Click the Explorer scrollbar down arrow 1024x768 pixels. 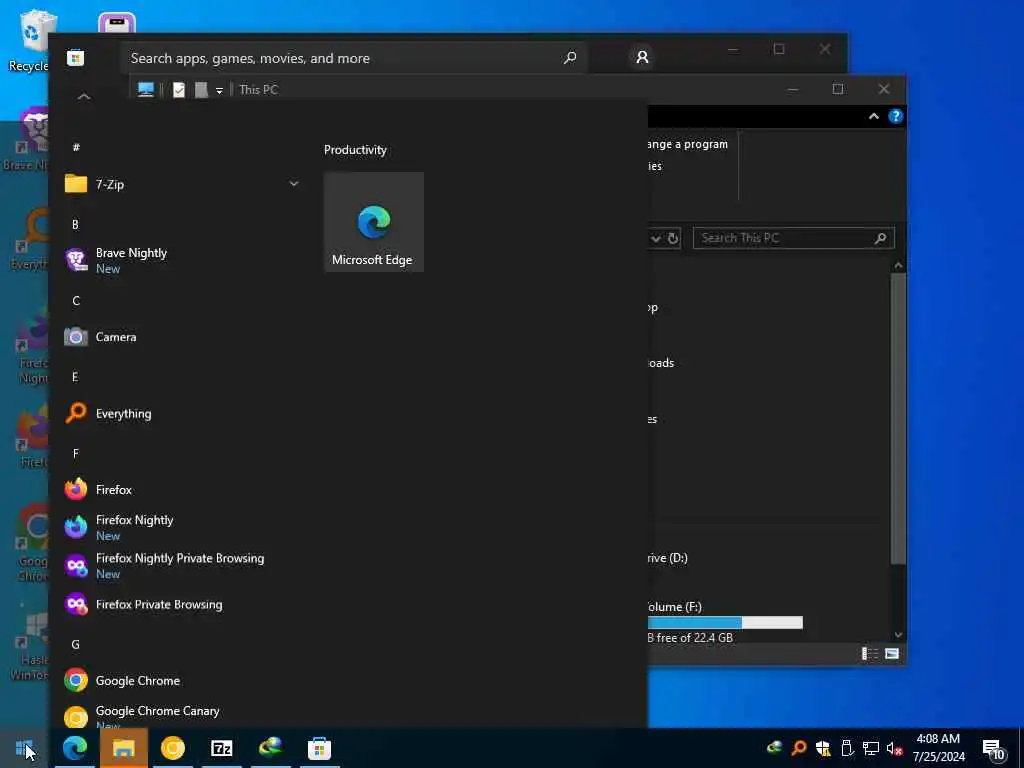point(899,635)
